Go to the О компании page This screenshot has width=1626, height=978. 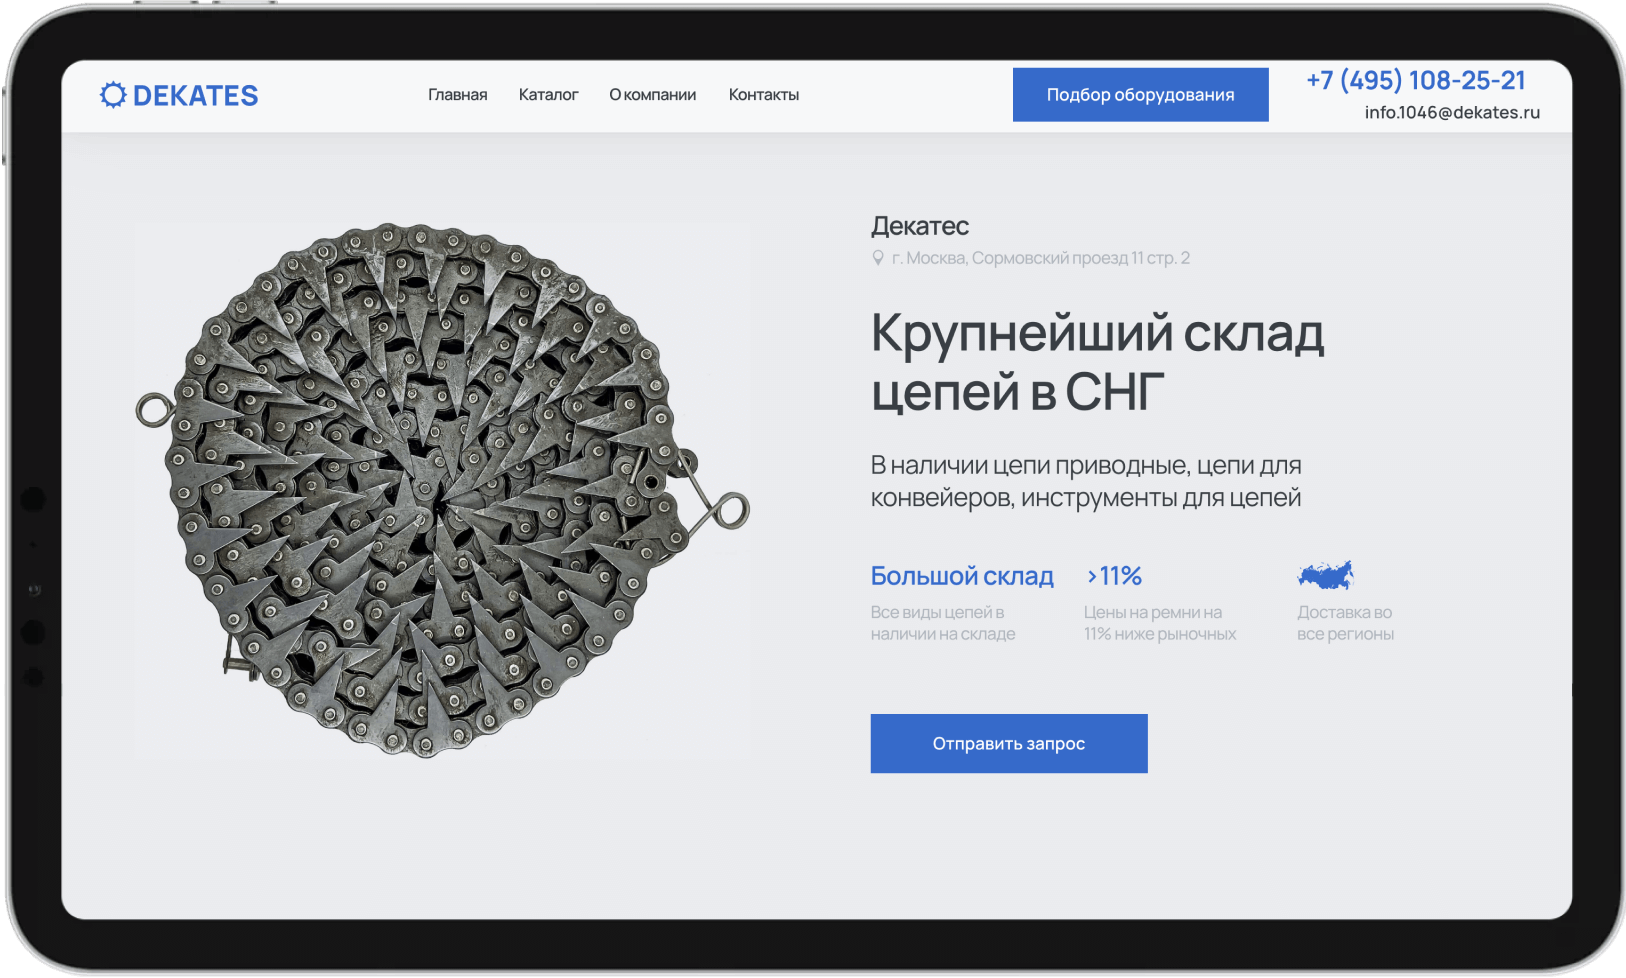point(653,95)
